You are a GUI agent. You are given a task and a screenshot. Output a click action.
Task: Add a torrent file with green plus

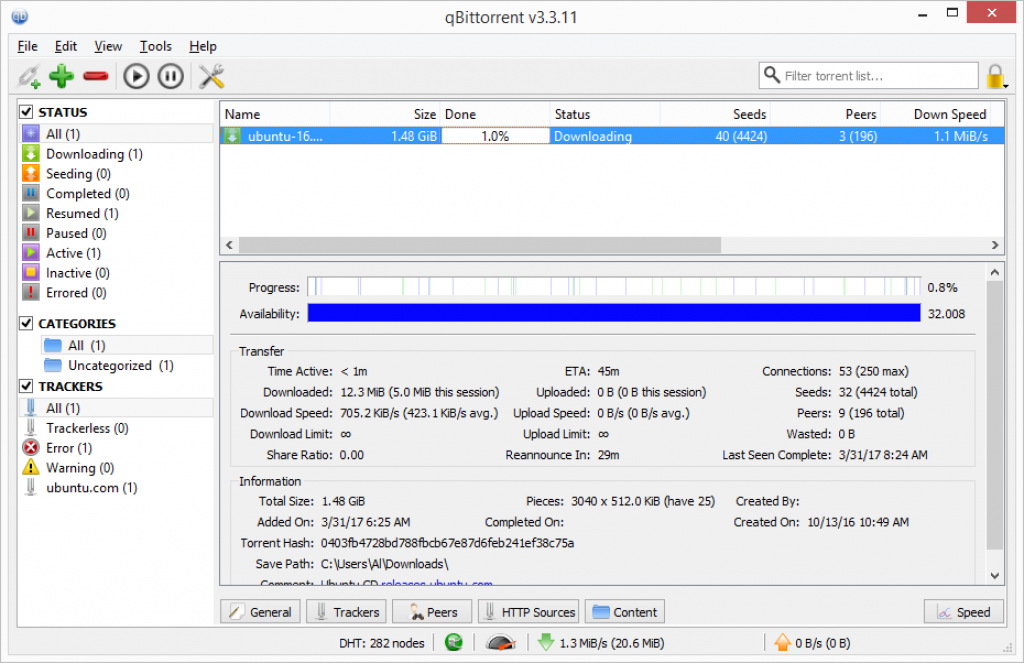point(61,76)
